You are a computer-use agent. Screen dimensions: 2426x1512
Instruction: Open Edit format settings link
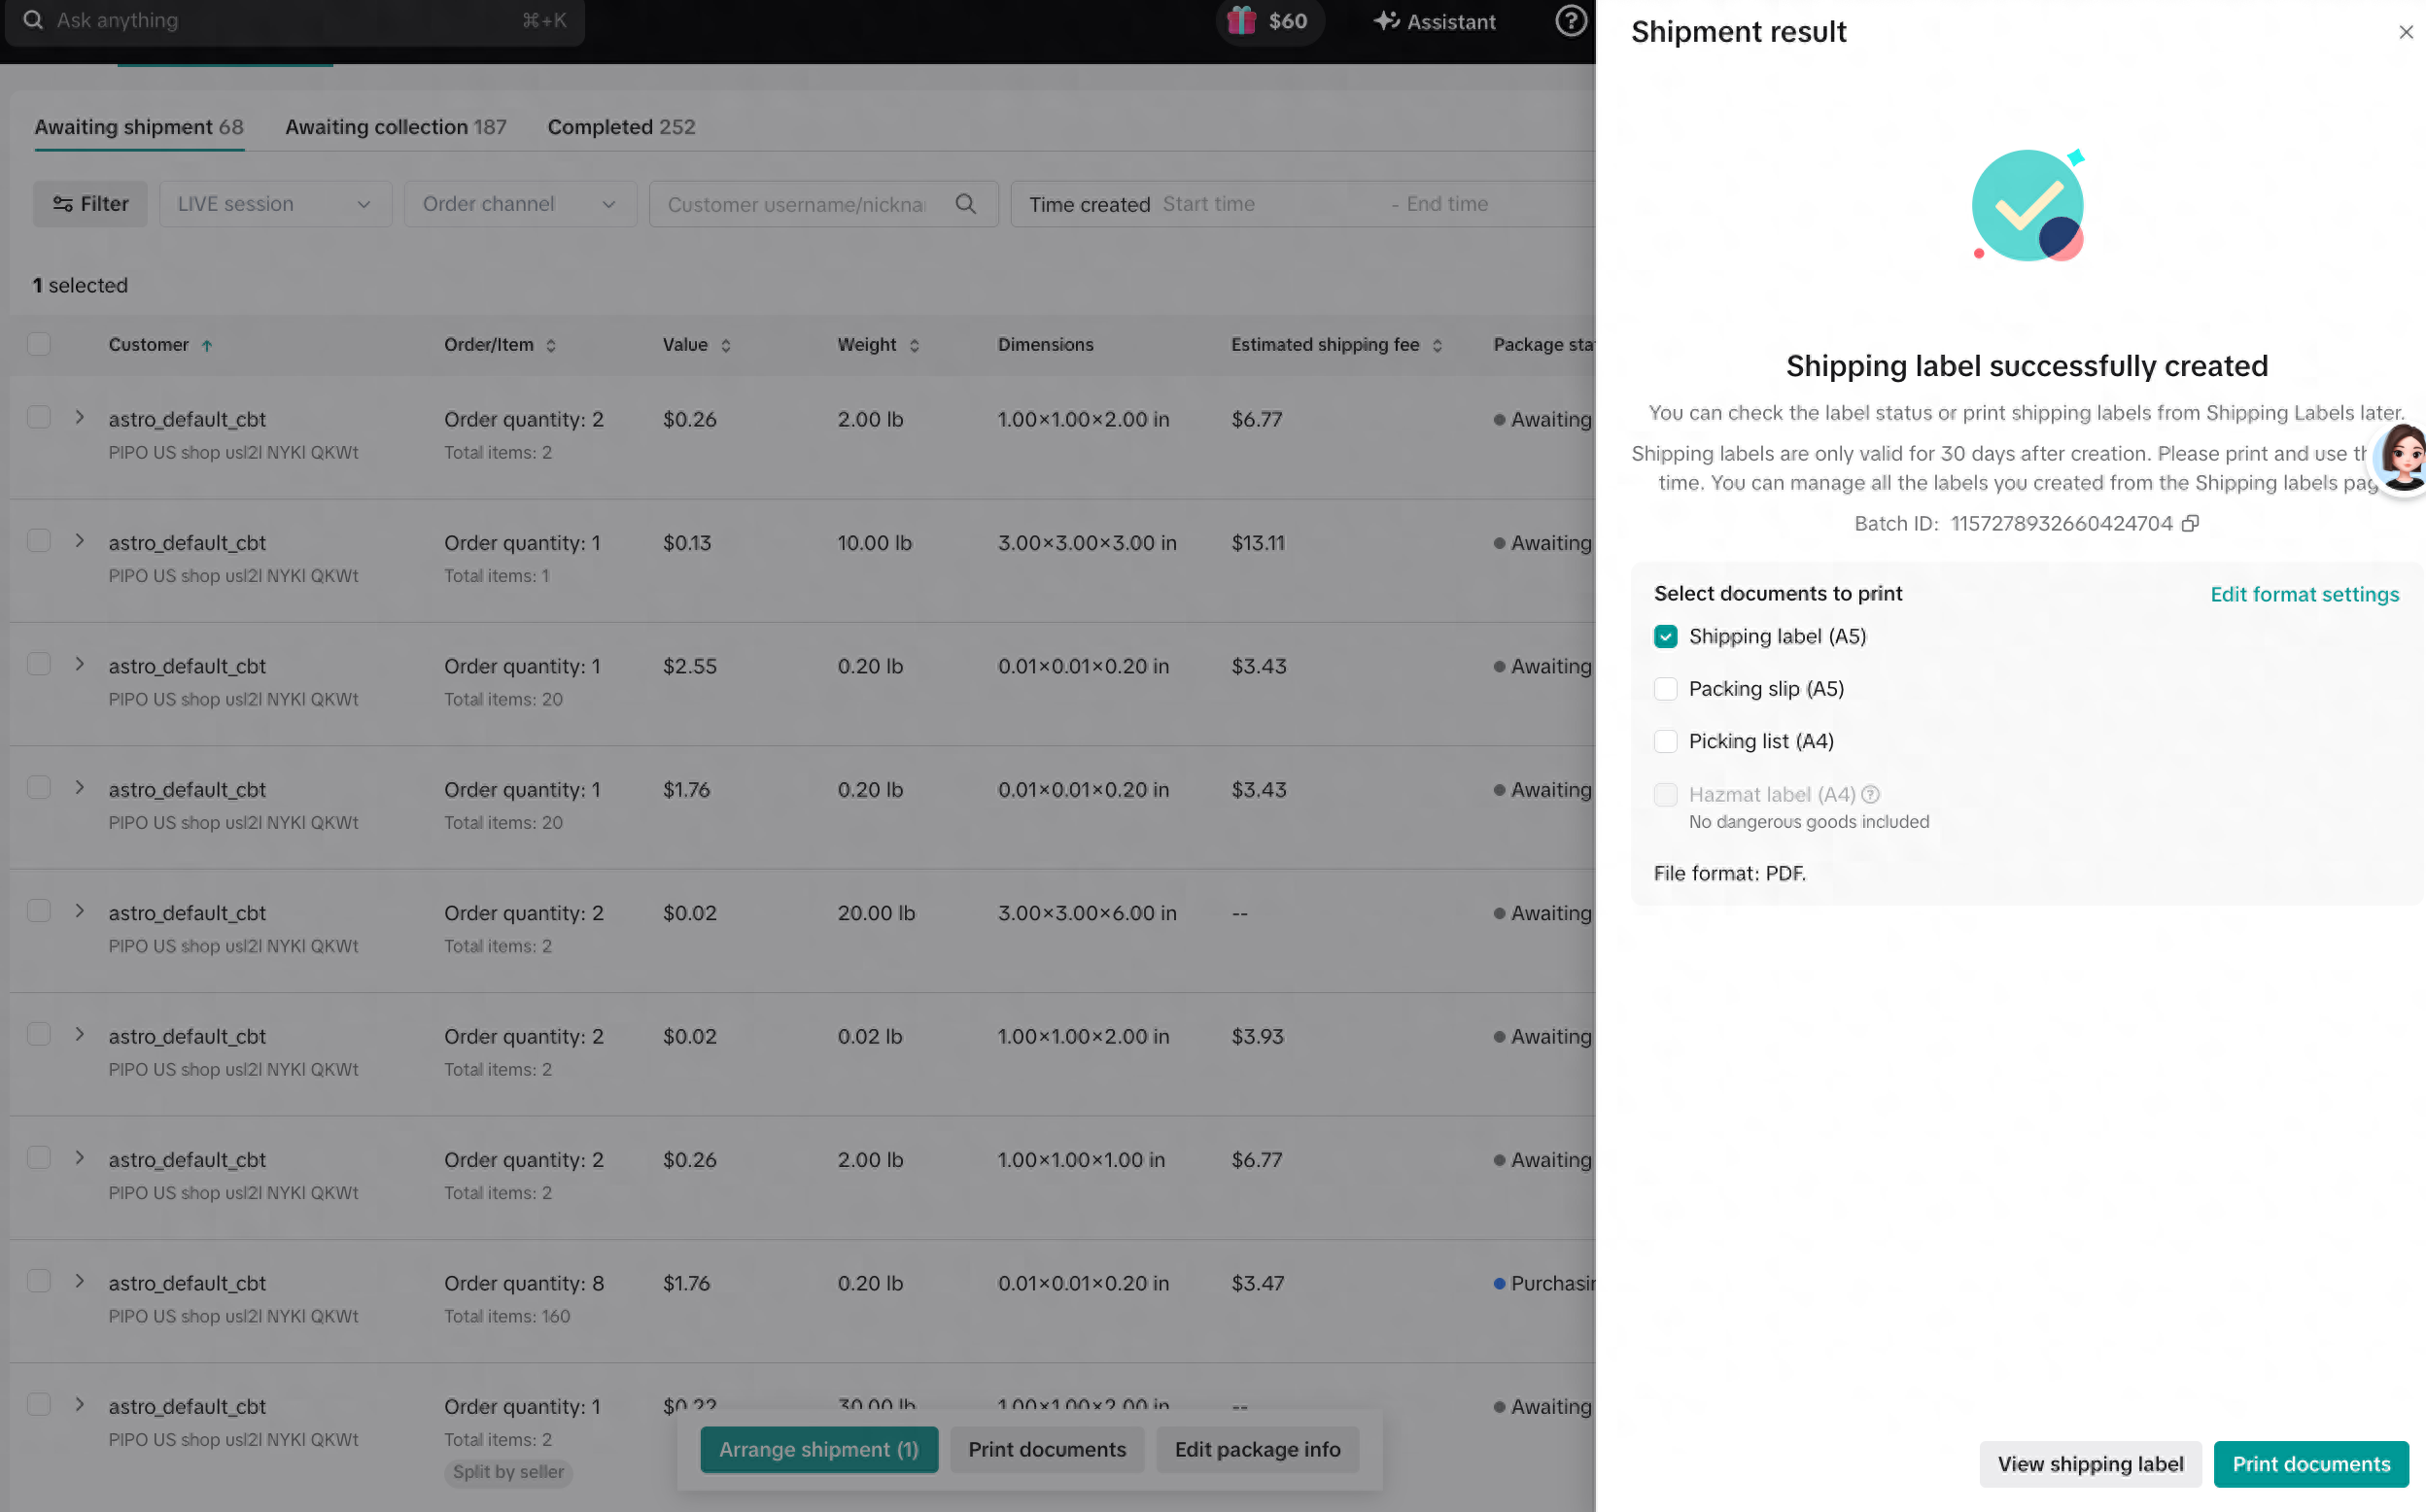point(2304,594)
